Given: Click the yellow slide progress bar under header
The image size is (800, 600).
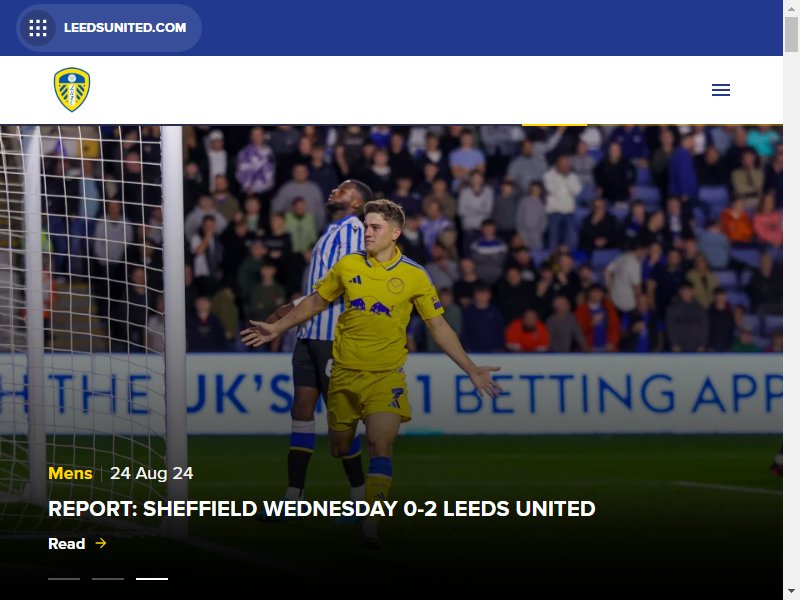Looking at the screenshot, I should click(554, 124).
